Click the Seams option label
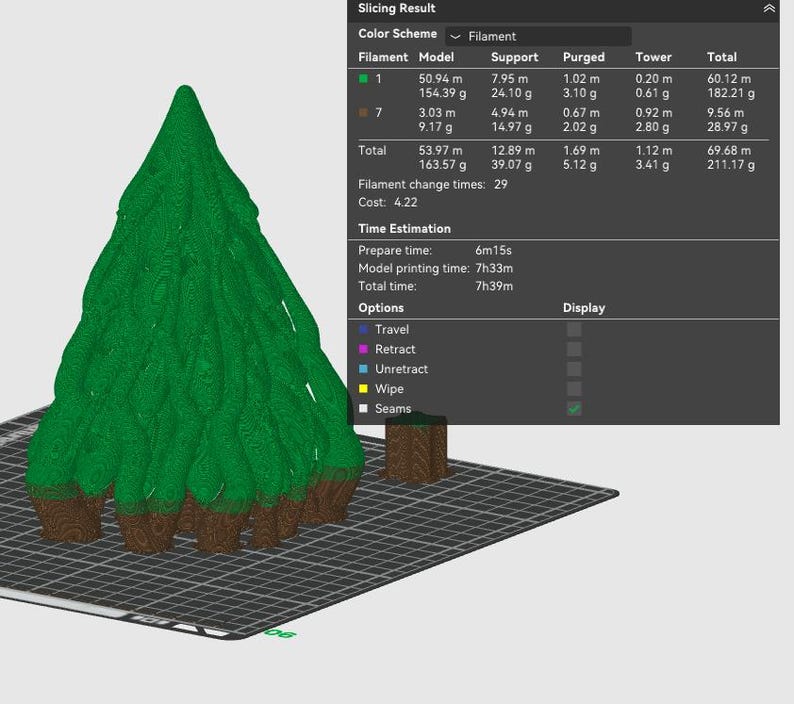Screen dimensions: 794x704 (x=392, y=409)
